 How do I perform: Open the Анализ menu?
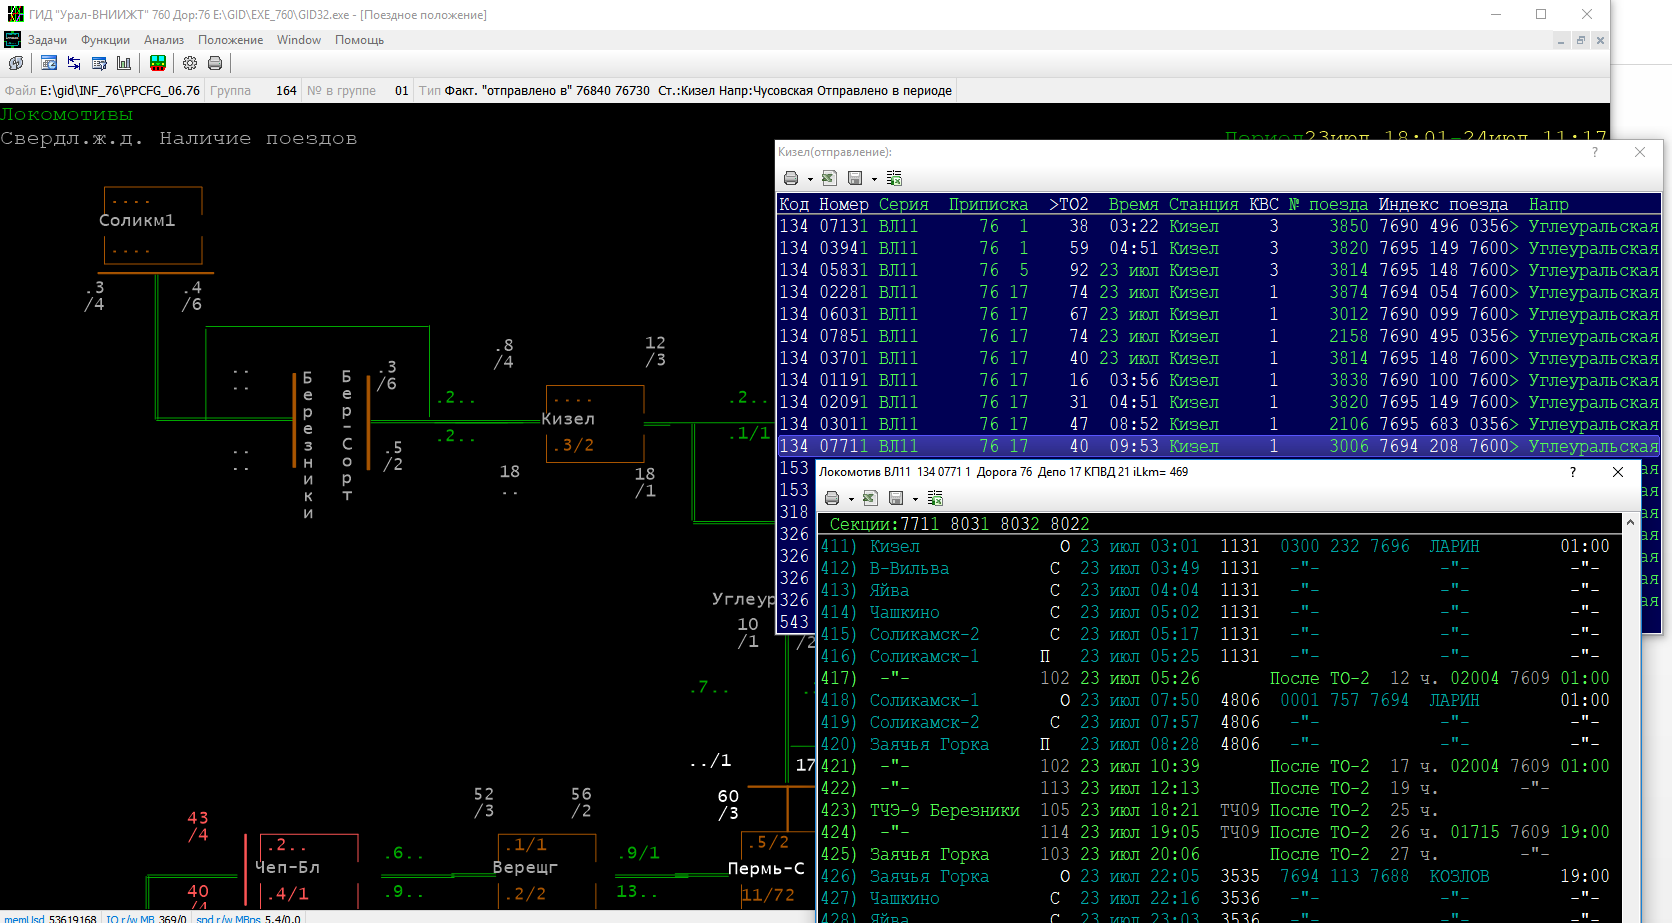(x=163, y=40)
